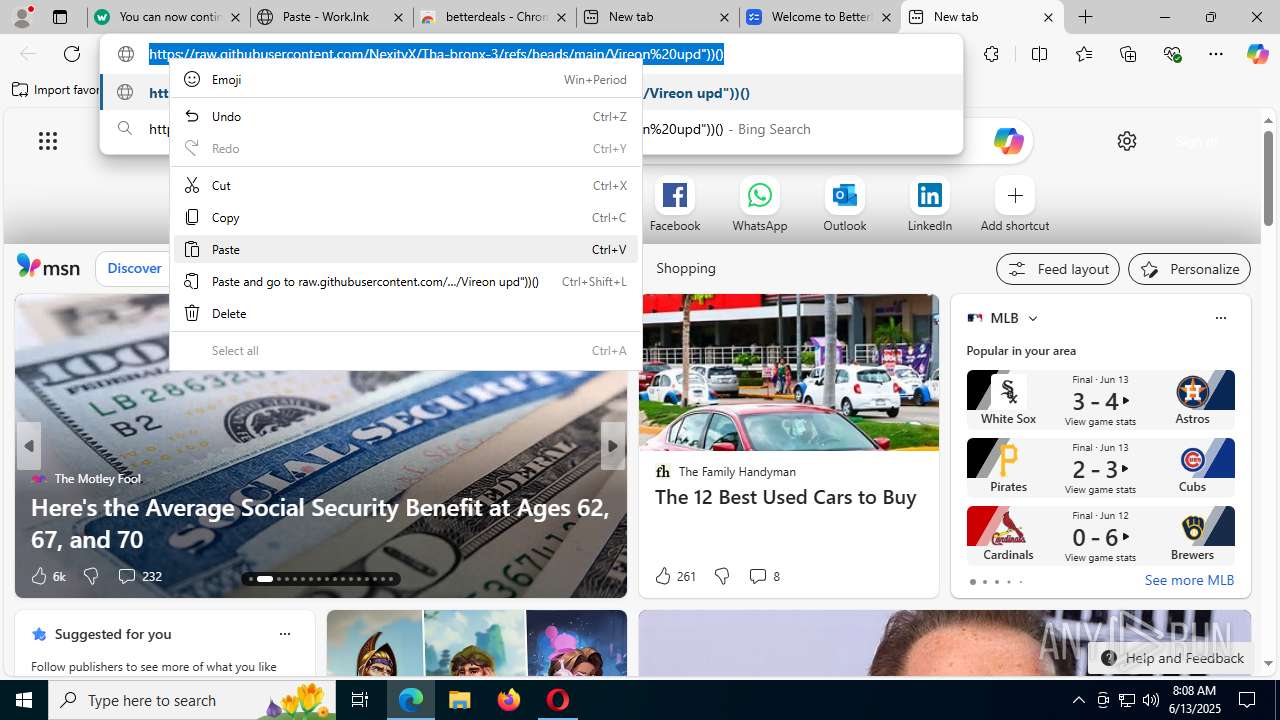Screen dimensions: 1280x720
Task: Open the LinkedIn shortcut
Action: [930, 205]
